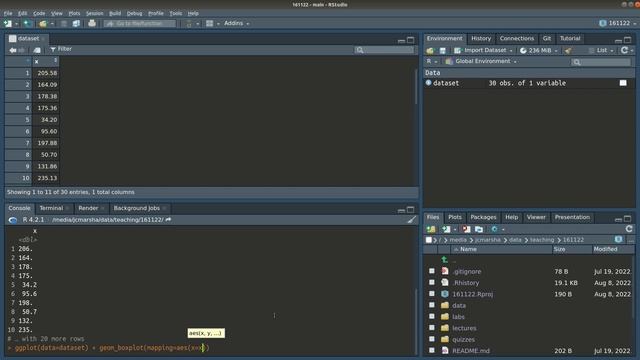Click the version control Git toolbar icon

(189, 23)
